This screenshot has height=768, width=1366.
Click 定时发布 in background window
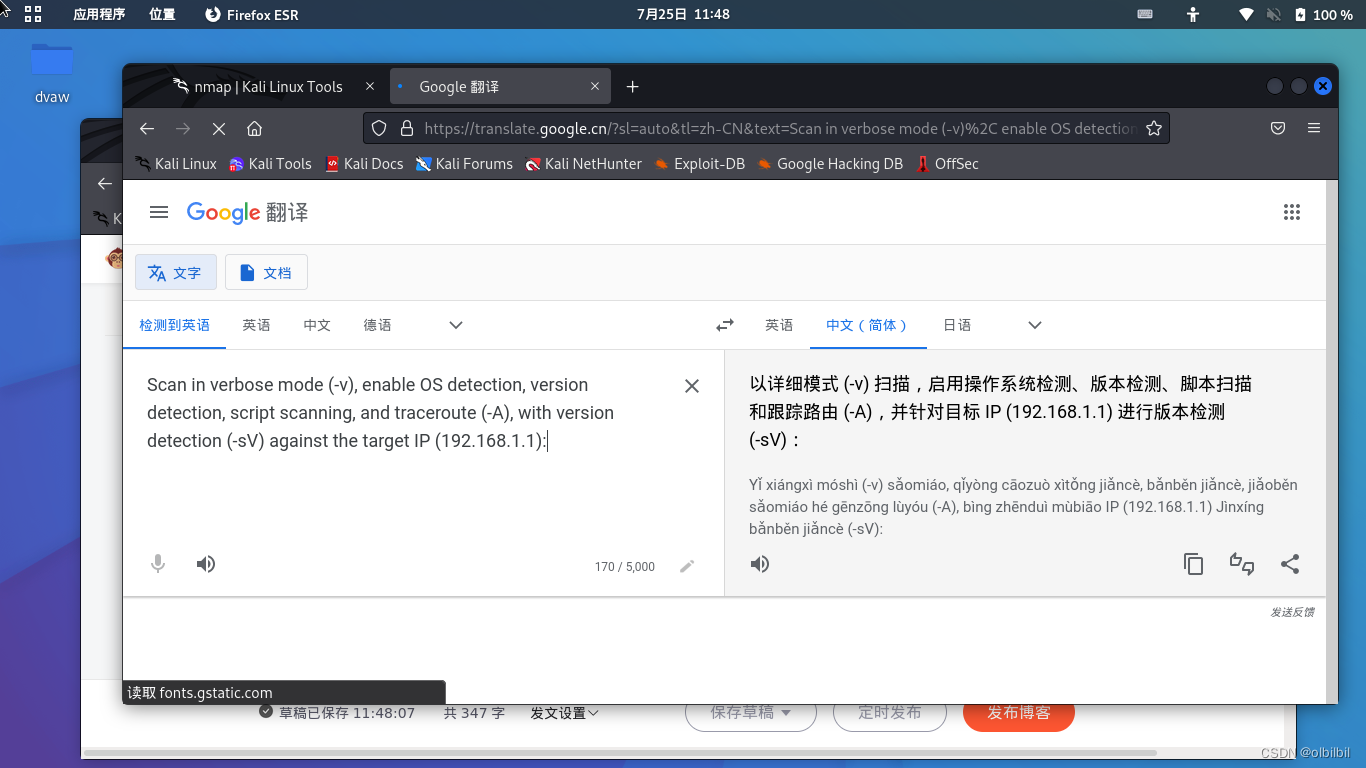(889, 713)
